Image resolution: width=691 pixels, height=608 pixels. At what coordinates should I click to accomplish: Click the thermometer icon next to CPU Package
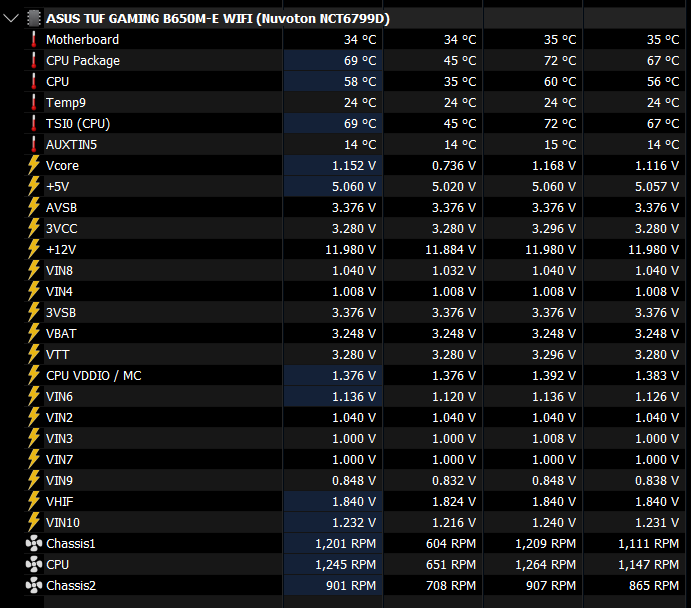click(x=33, y=60)
